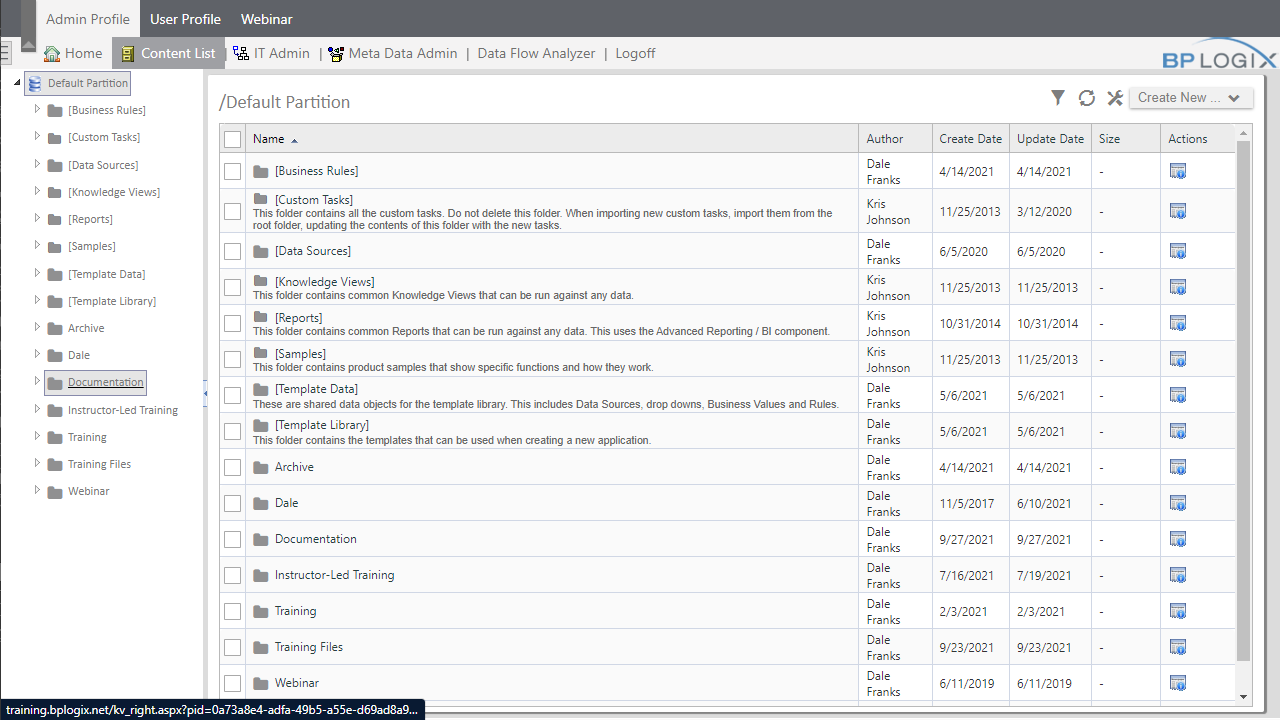Click info action icon for Instructor-Led Training
Image resolution: width=1280 pixels, height=720 pixels.
(x=1178, y=575)
